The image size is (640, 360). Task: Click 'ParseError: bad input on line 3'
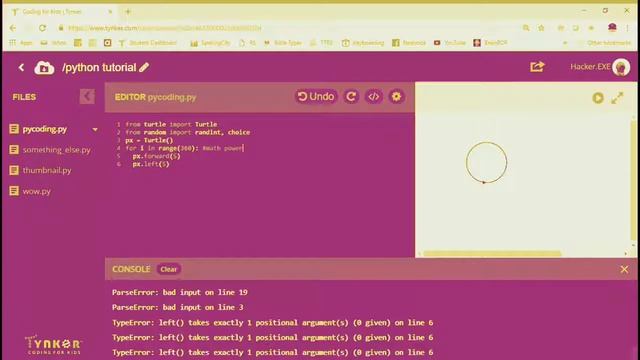tap(178, 307)
